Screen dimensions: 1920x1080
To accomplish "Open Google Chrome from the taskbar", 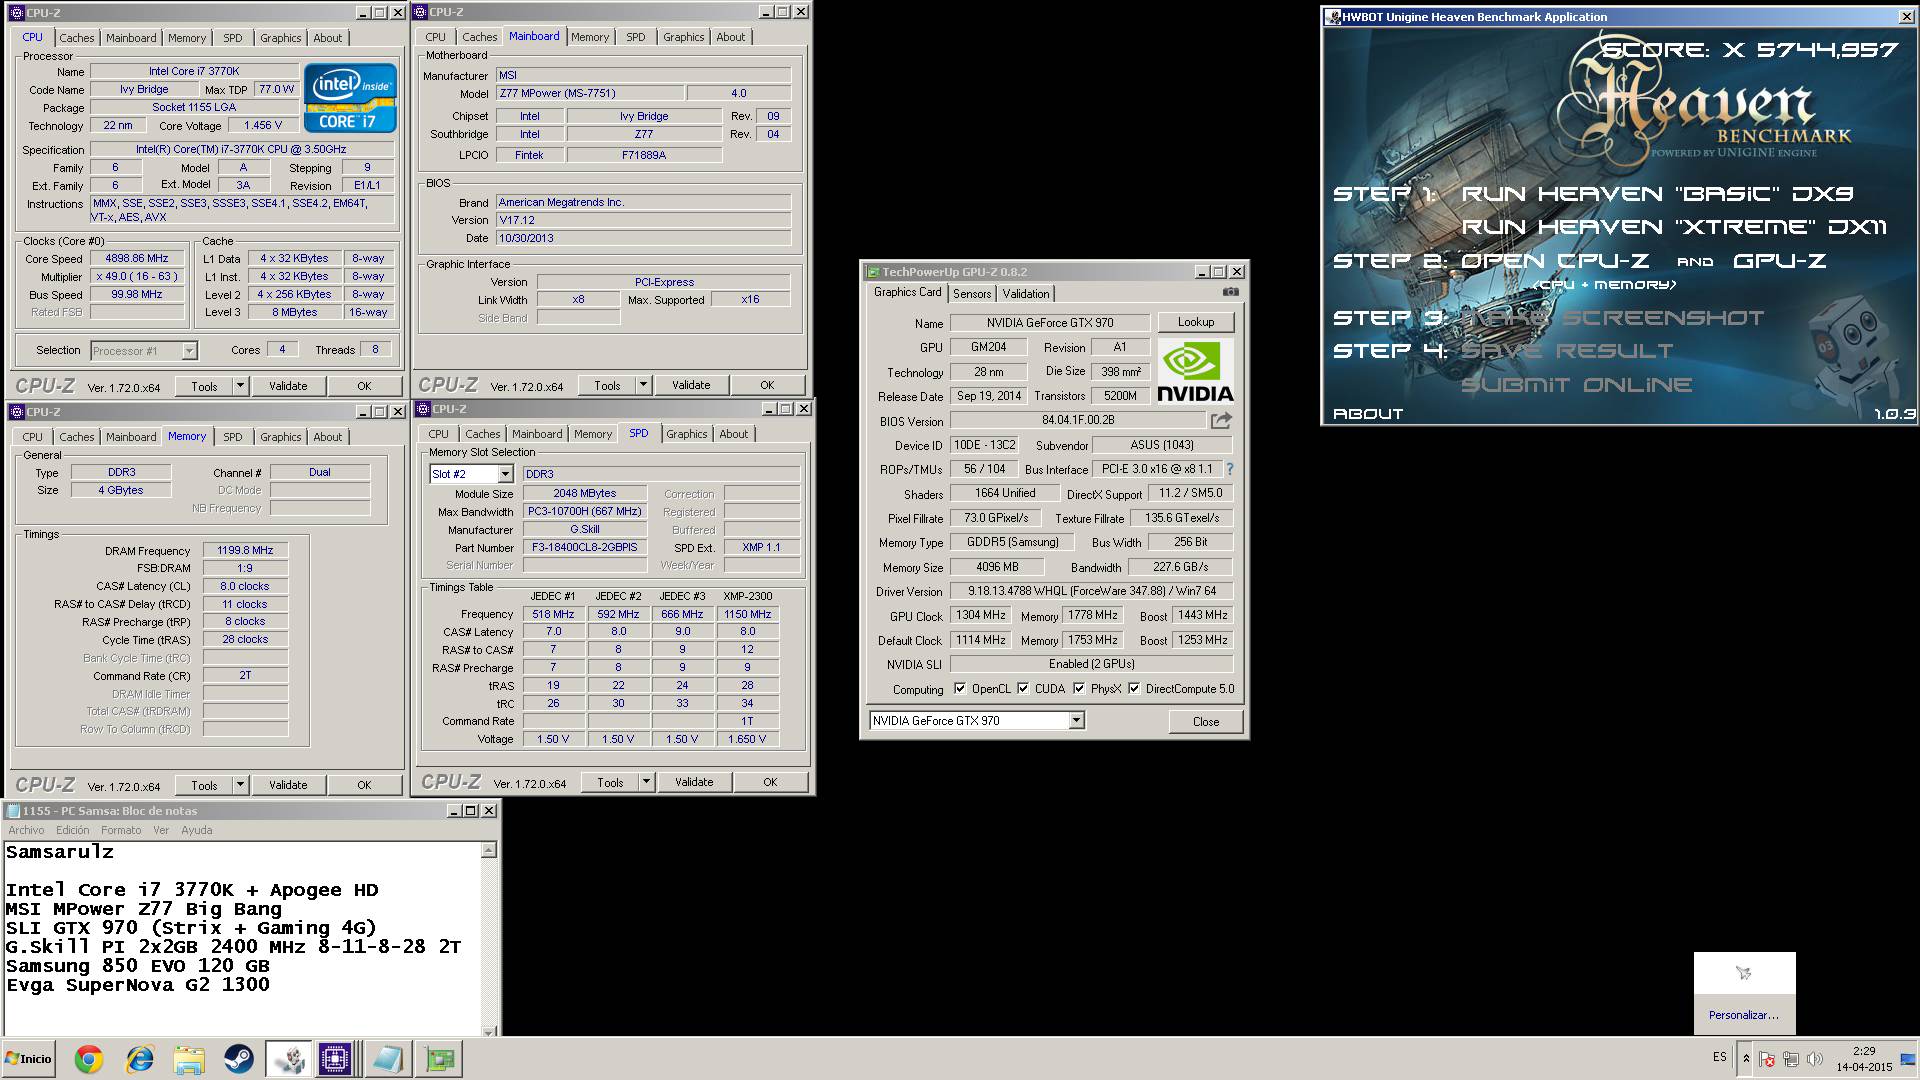I will tap(89, 1059).
